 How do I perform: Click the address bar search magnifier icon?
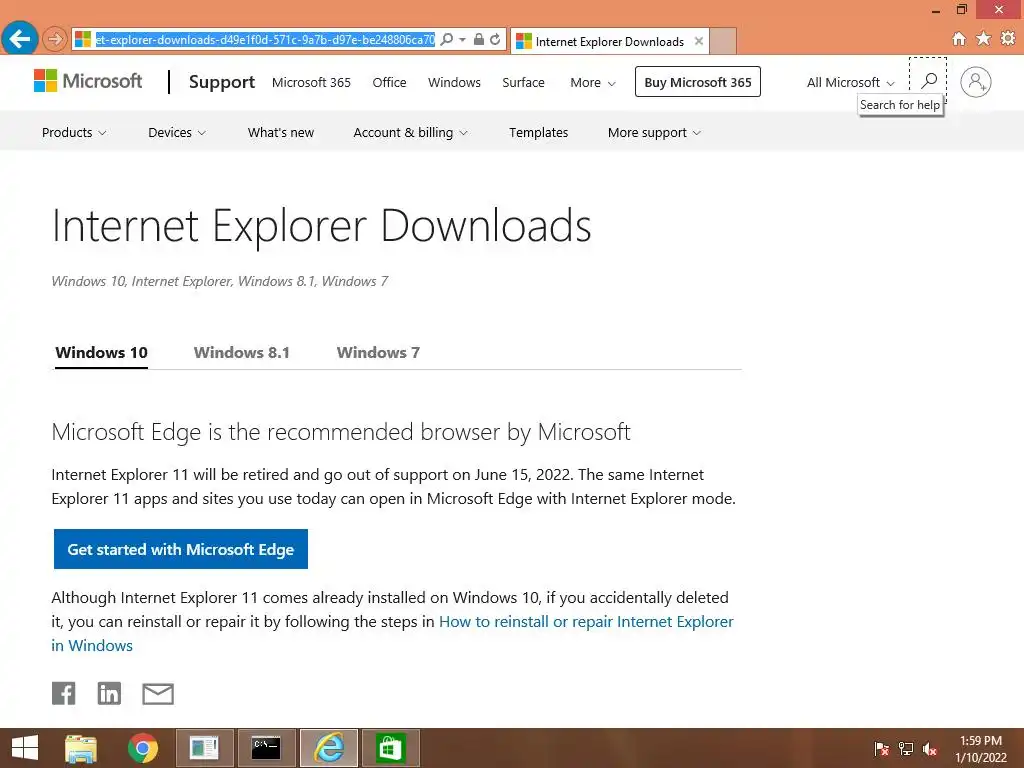(447, 39)
